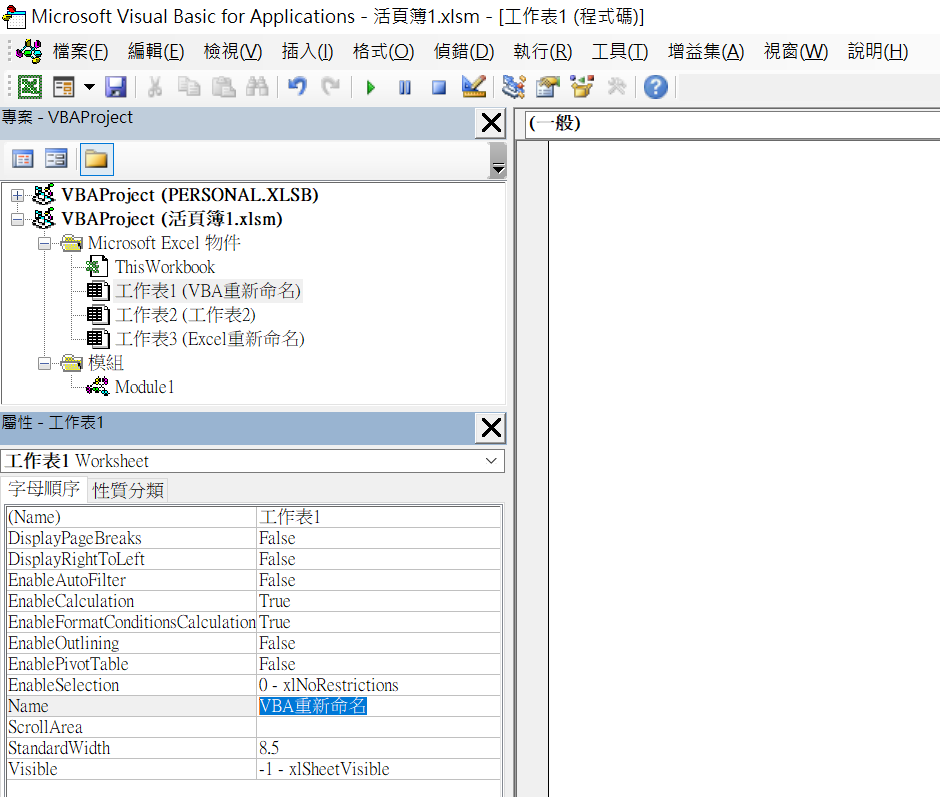Click View Code icon in project pane

tap(23, 159)
